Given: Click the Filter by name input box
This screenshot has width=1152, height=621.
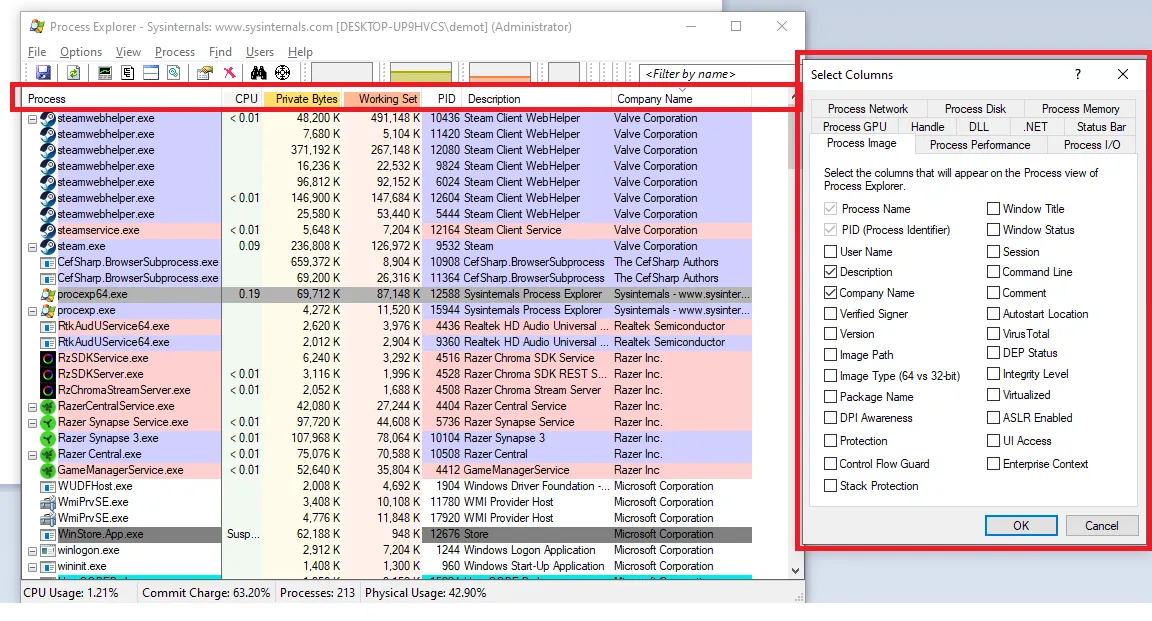Looking at the screenshot, I should tap(716, 73).
